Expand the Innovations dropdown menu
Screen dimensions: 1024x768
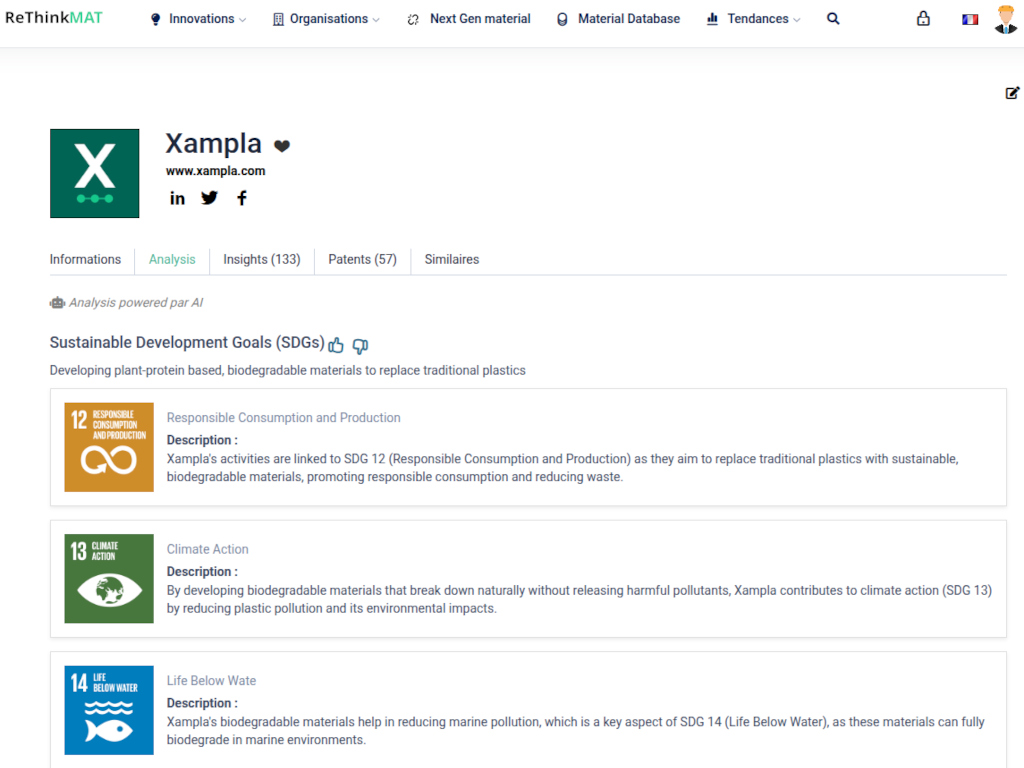click(198, 19)
